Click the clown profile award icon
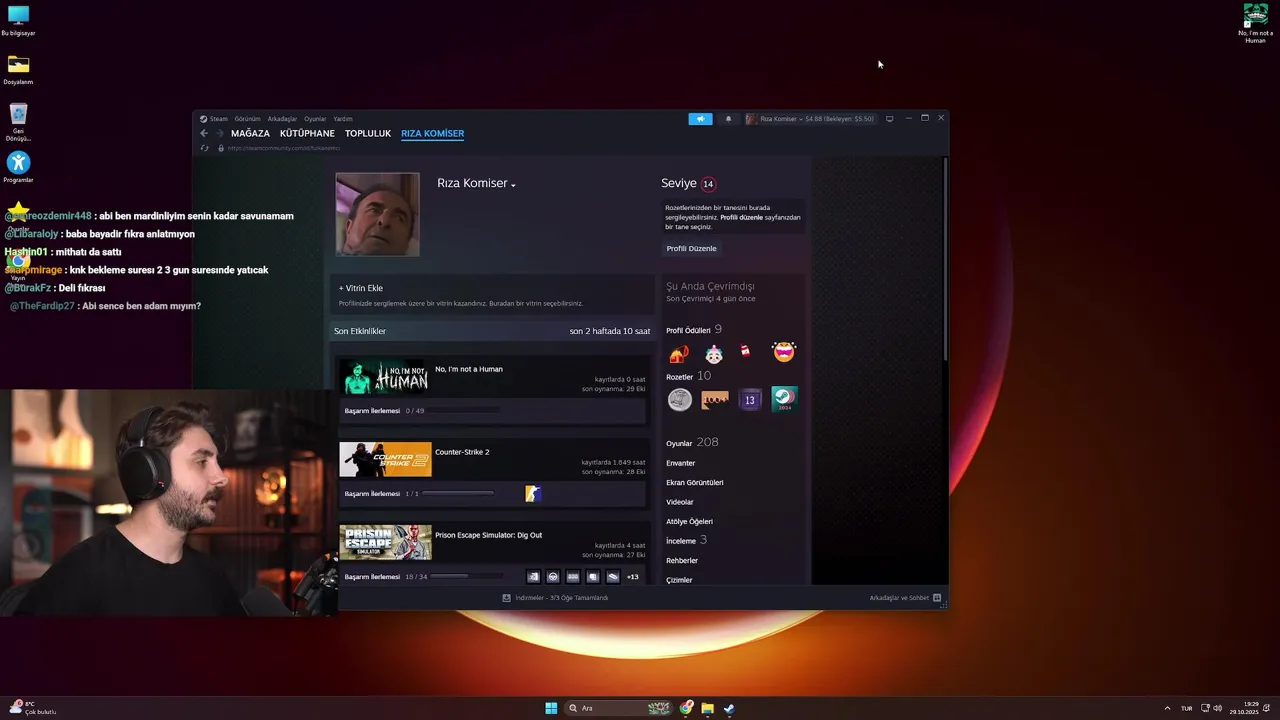The image size is (1280, 720). click(x=714, y=353)
